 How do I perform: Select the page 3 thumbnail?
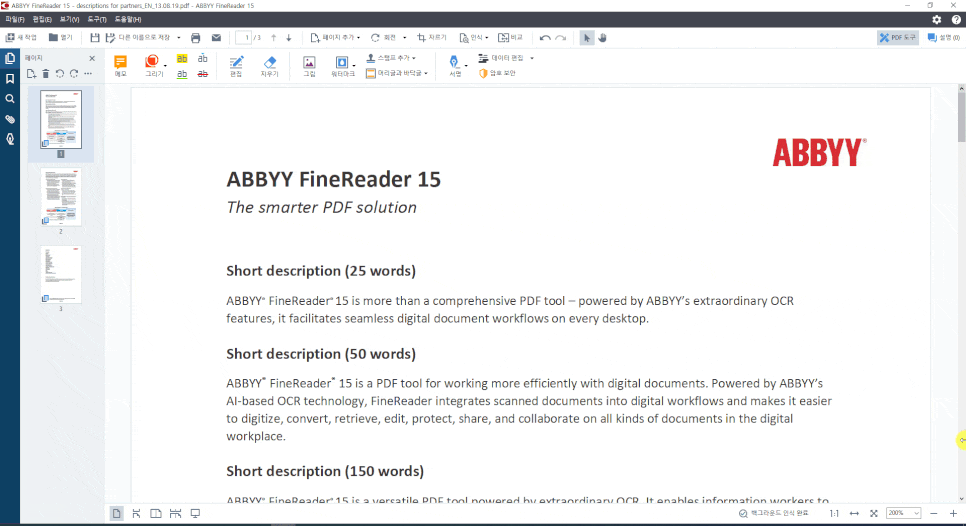point(60,274)
